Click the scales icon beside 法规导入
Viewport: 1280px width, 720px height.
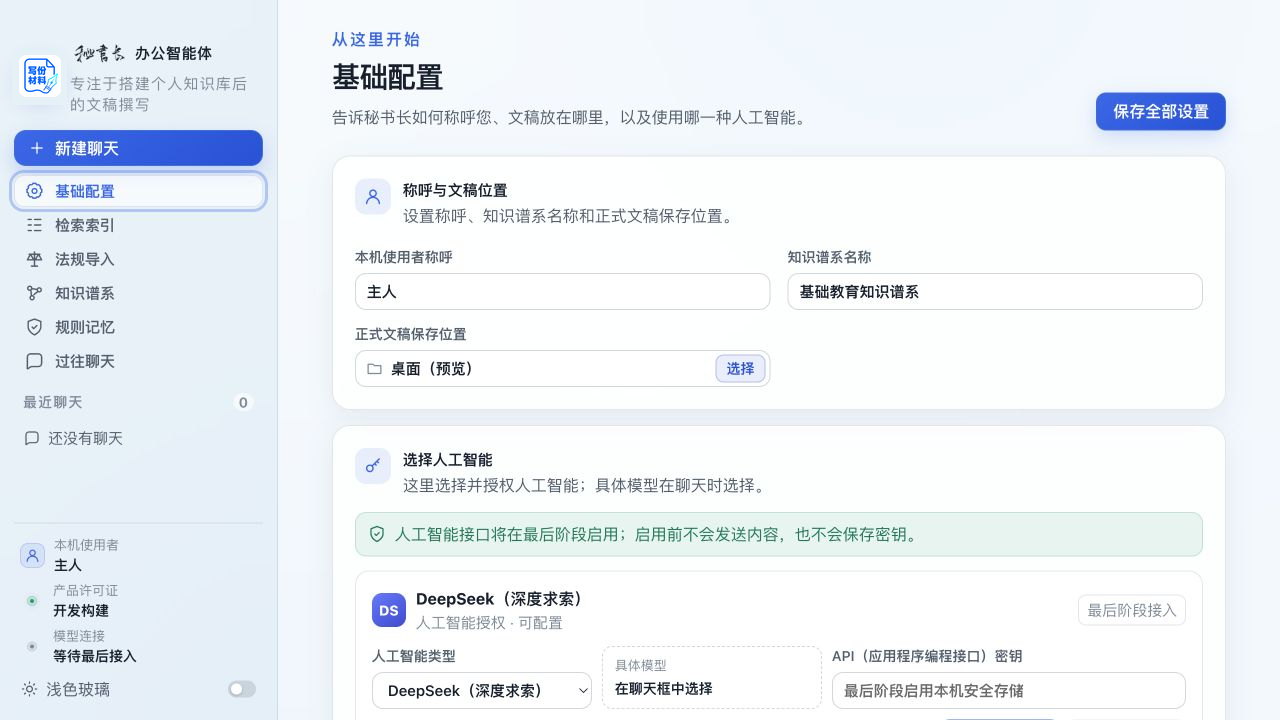point(34,259)
